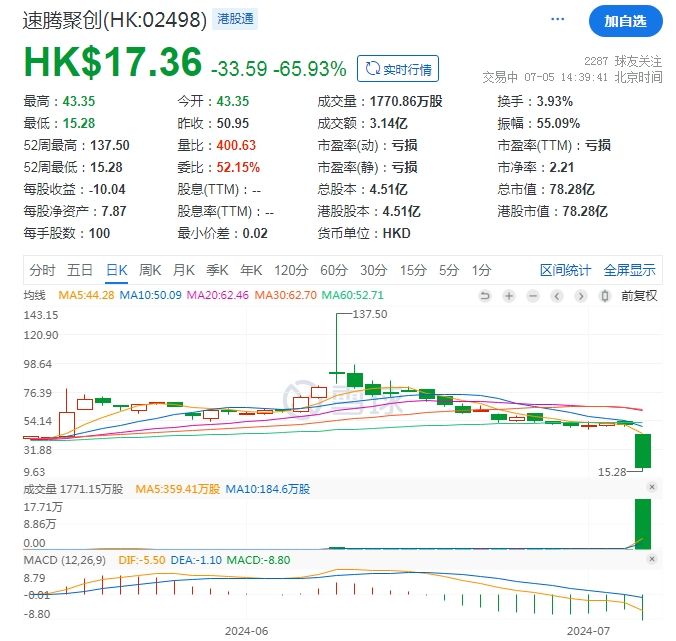Open 区间统计 range statistics
Screen dimensions: 676x641
coord(565,270)
